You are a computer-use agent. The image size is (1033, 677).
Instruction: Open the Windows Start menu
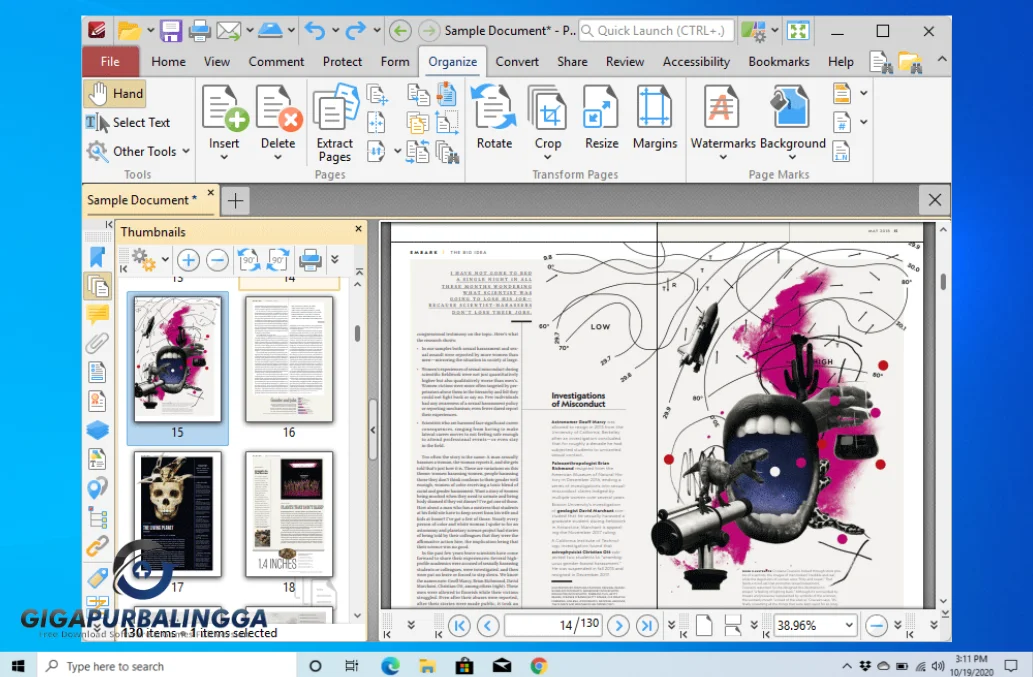(18, 666)
